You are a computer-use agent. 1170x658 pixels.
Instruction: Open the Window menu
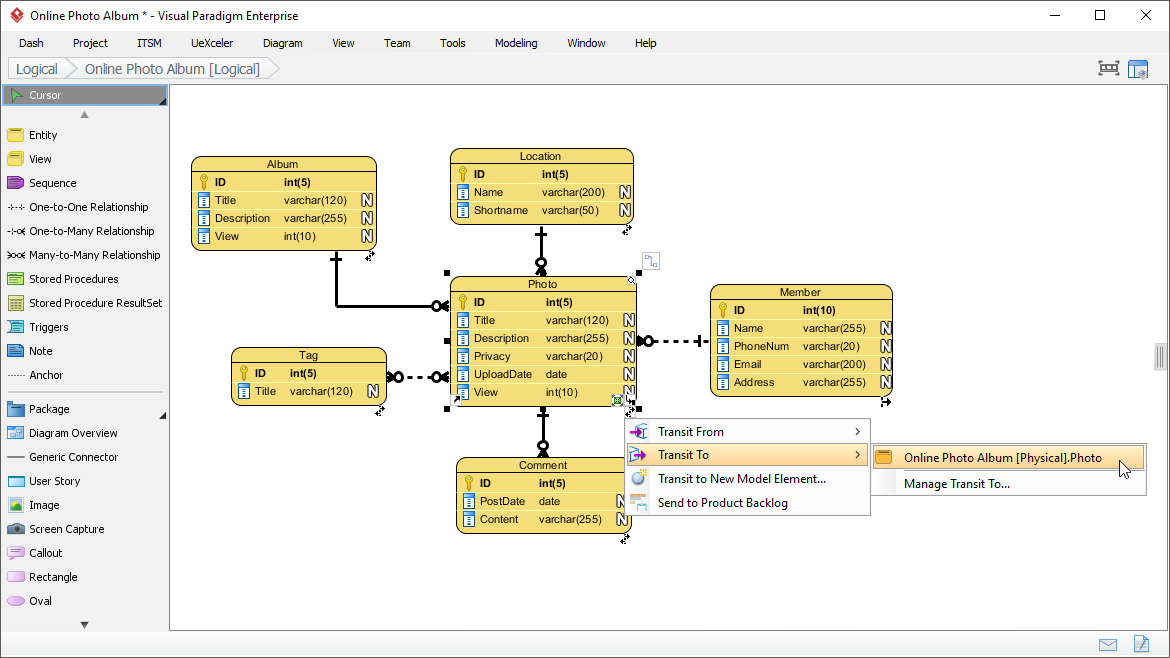tap(586, 43)
